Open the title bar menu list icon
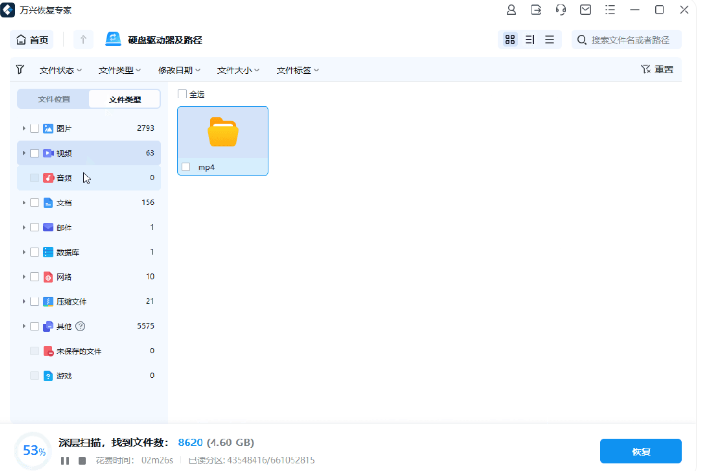 point(610,9)
